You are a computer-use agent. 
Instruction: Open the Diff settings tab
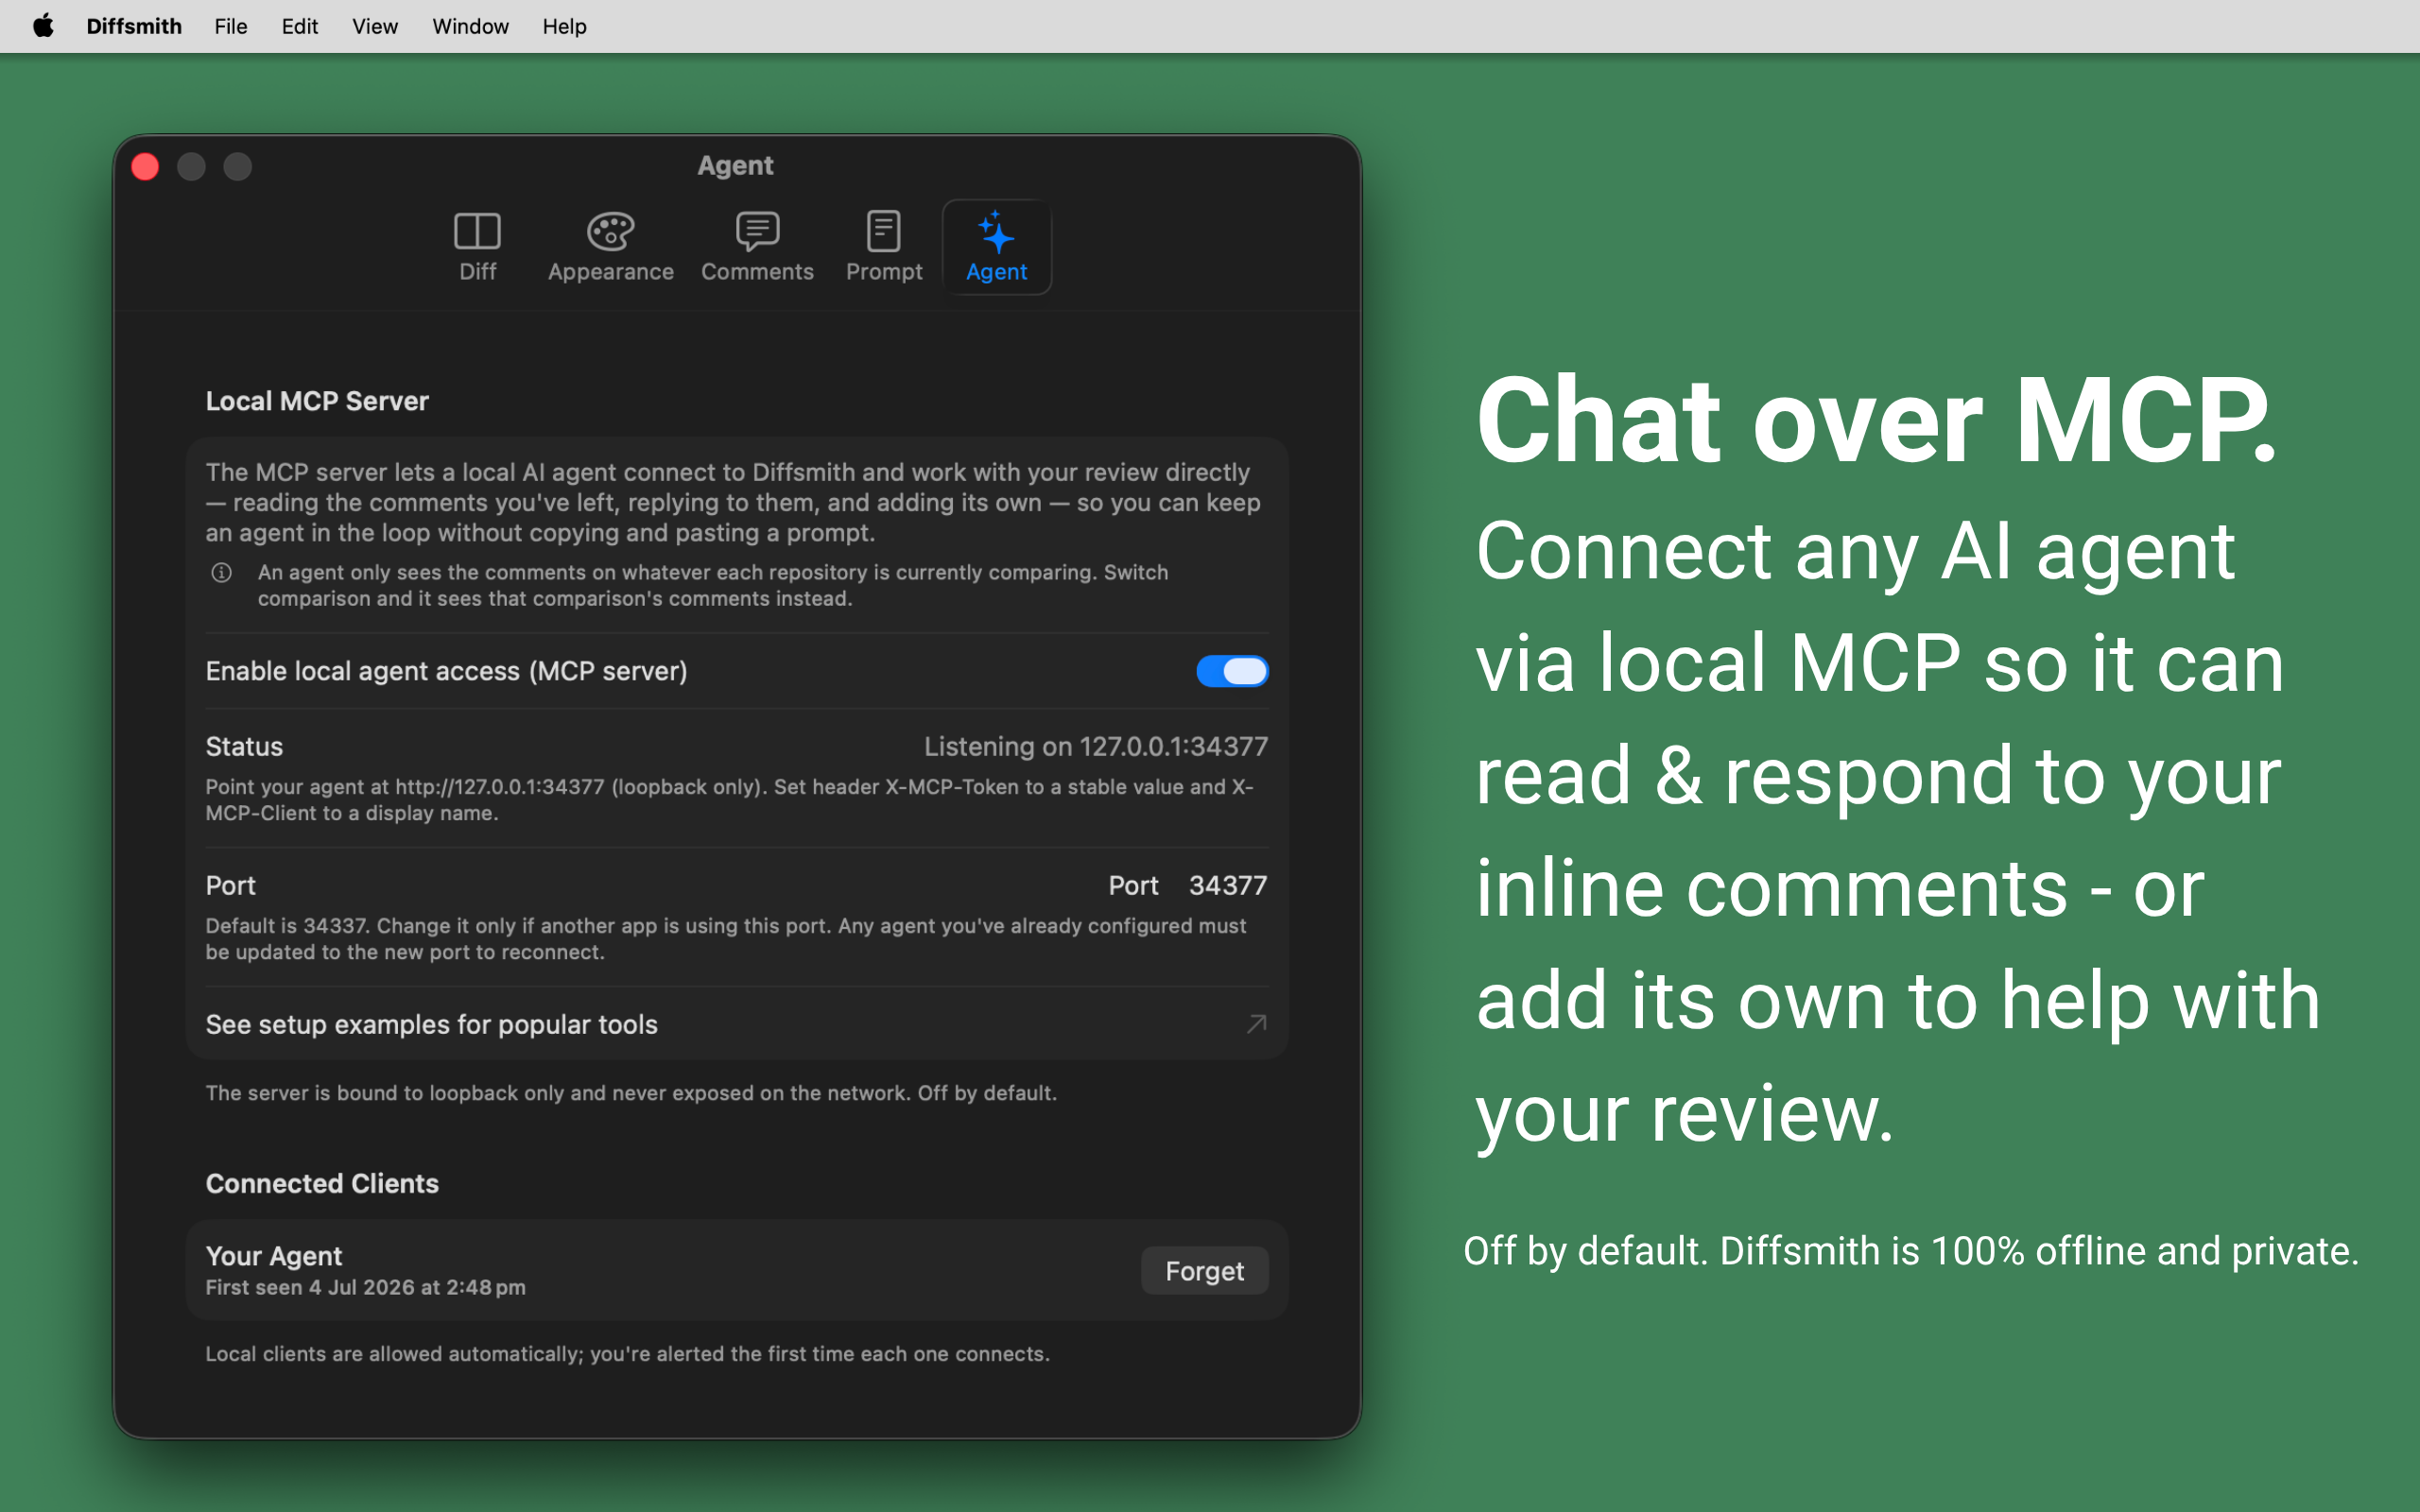[477, 247]
